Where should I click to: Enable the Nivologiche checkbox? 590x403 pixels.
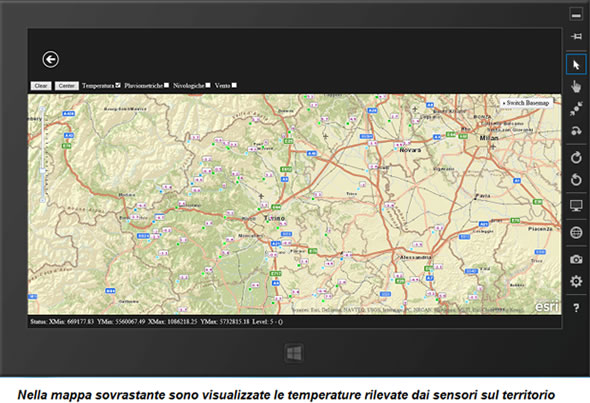208,85
